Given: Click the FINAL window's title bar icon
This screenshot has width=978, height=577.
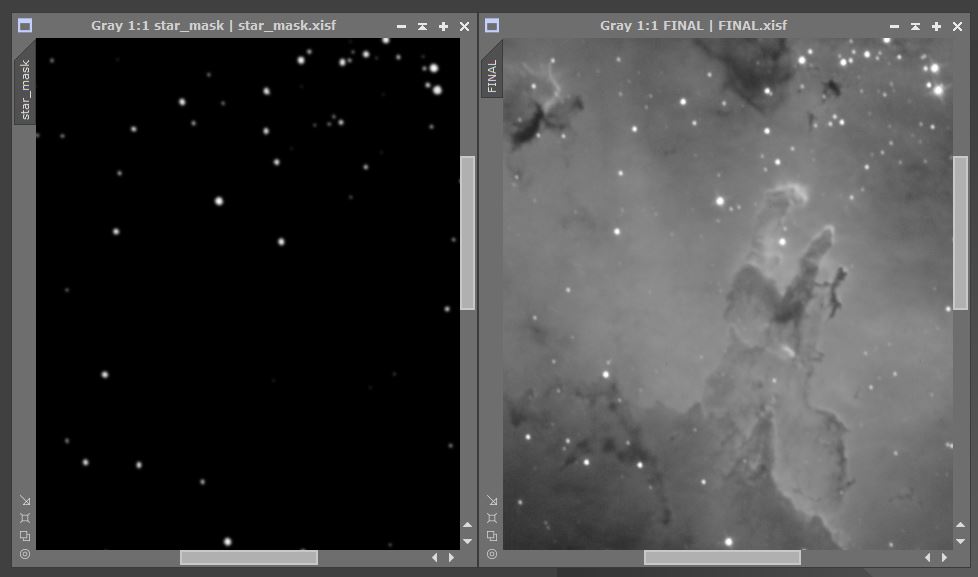Looking at the screenshot, I should click(x=492, y=26).
